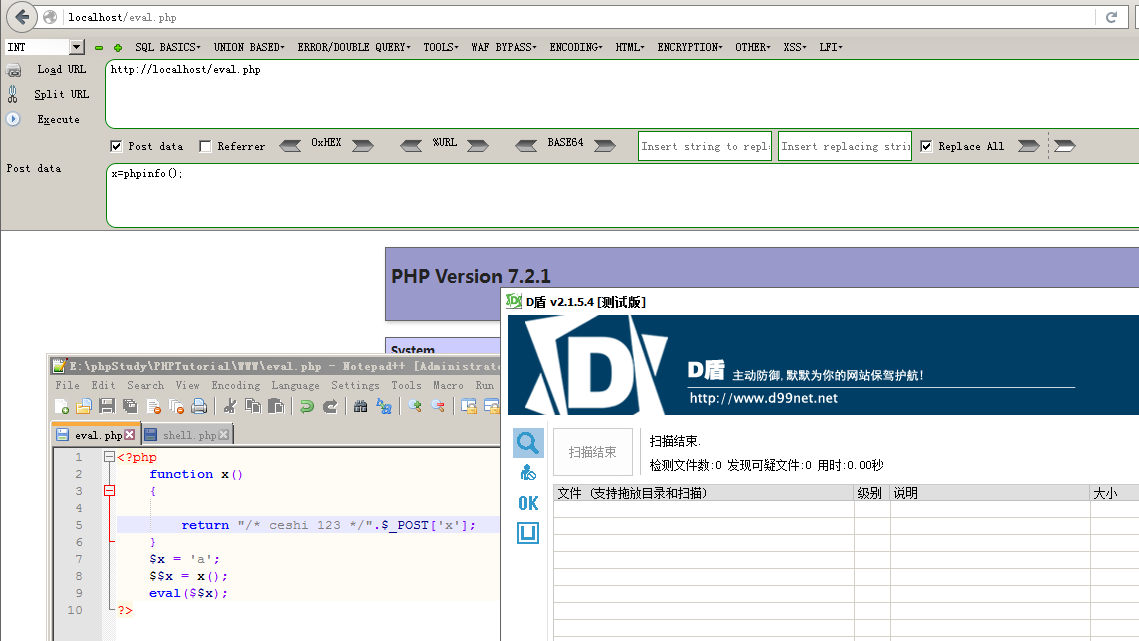The image size is (1139, 641).
Task: Click the BASE64 encode right arrow
Action: pos(604,145)
